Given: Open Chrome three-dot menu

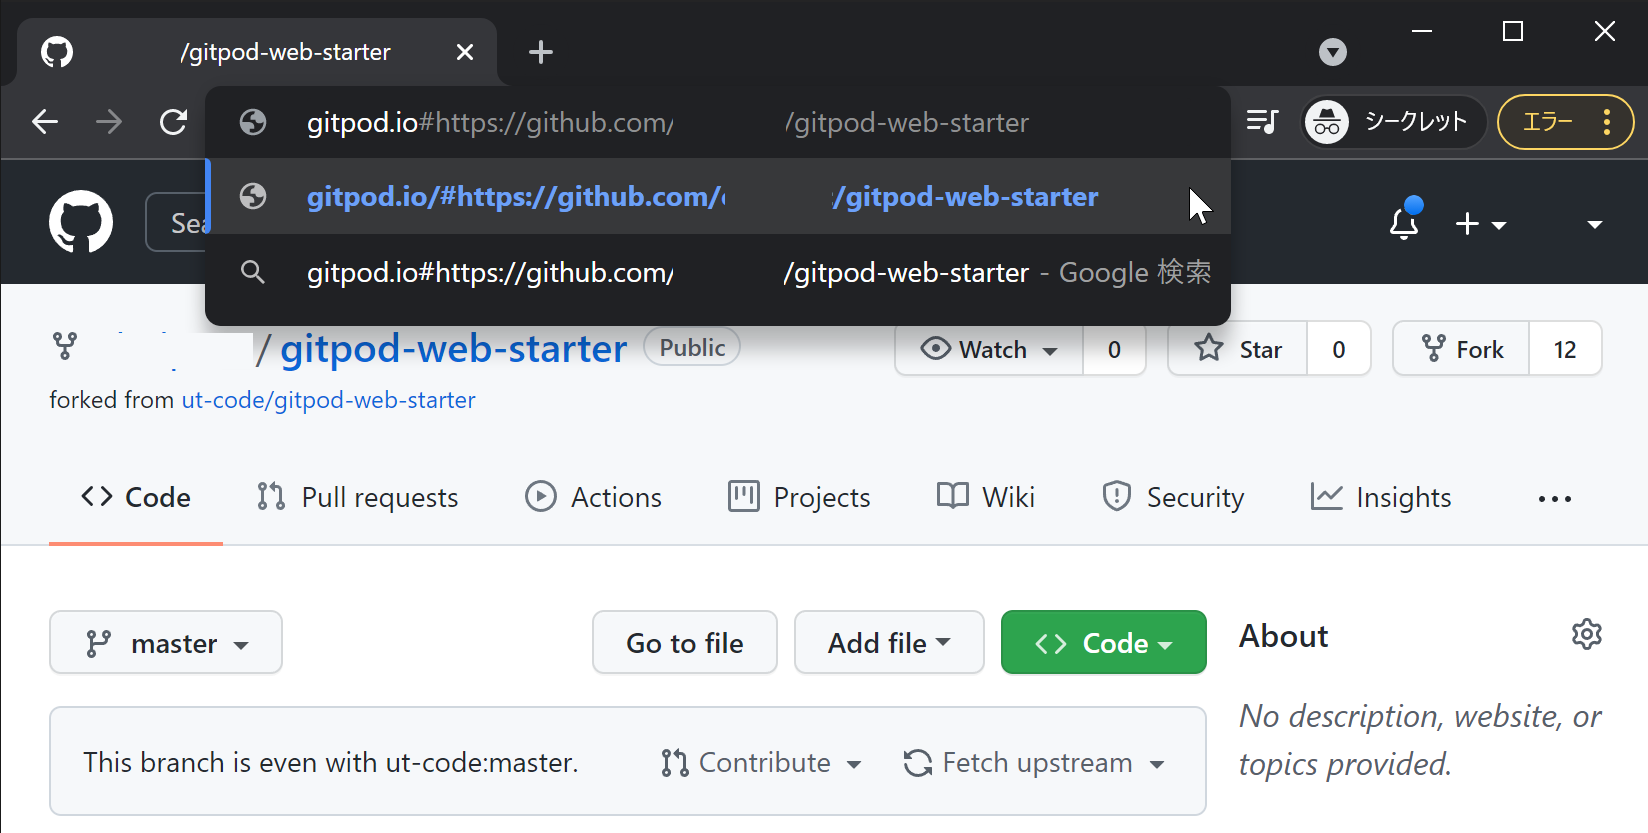Looking at the screenshot, I should point(1607,122).
